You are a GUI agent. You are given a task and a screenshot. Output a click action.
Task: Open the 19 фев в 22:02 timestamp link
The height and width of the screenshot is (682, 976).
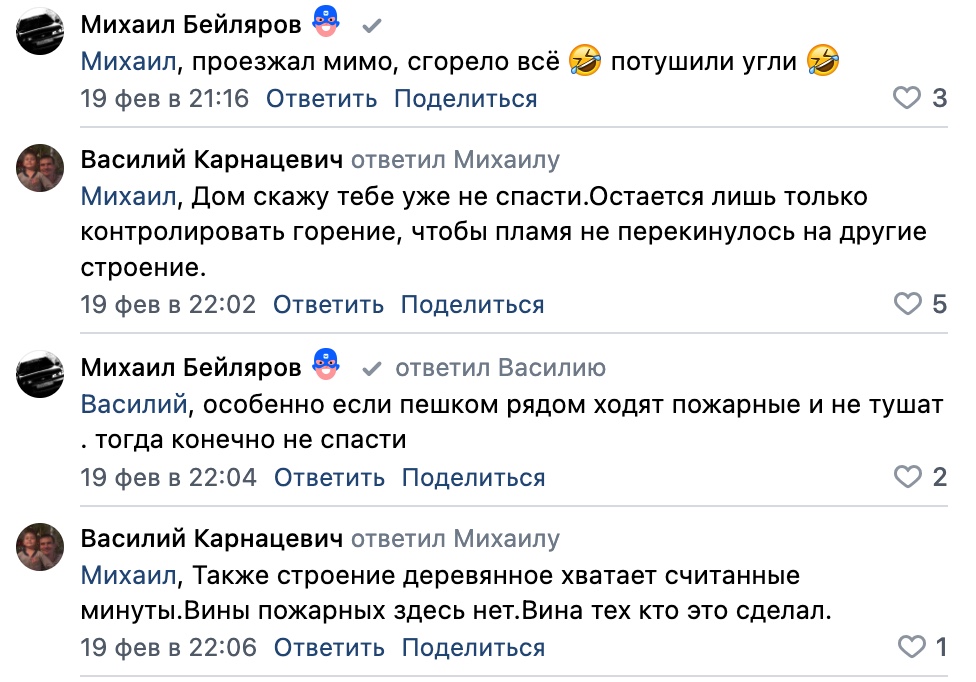tap(168, 305)
